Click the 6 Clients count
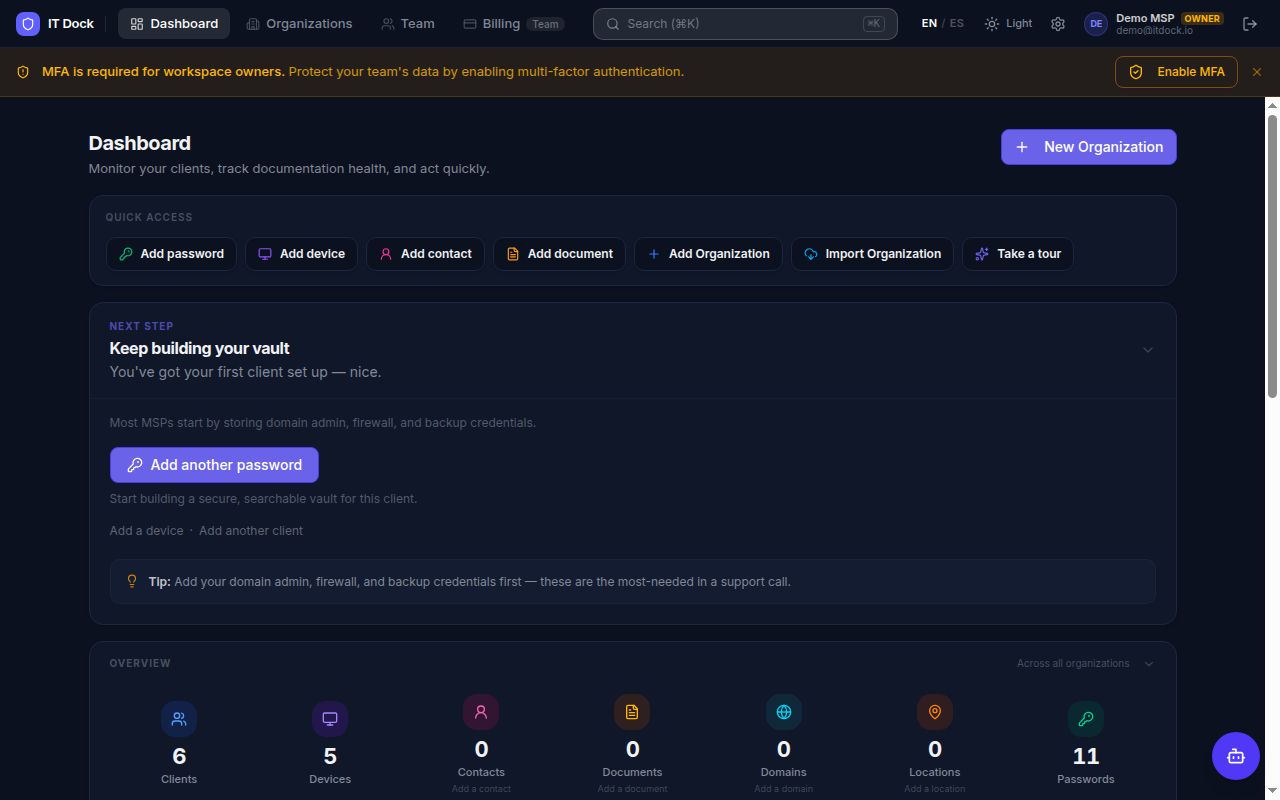 click(179, 757)
